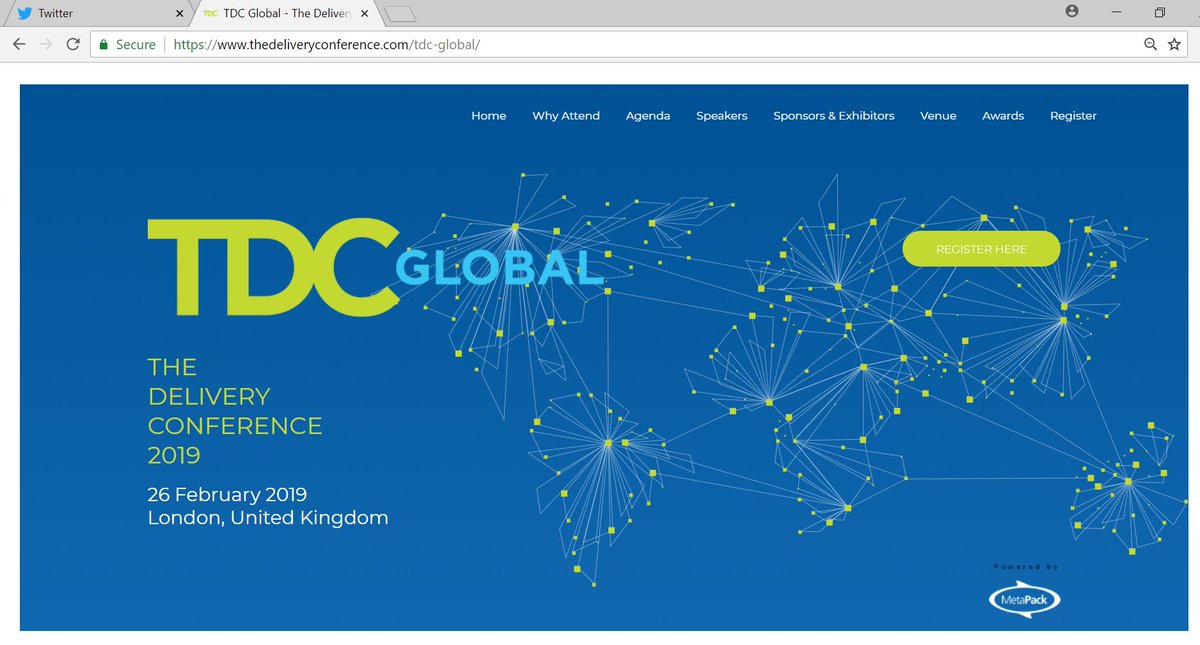Open the Home menu item
The height and width of the screenshot is (645, 1200).
(489, 116)
